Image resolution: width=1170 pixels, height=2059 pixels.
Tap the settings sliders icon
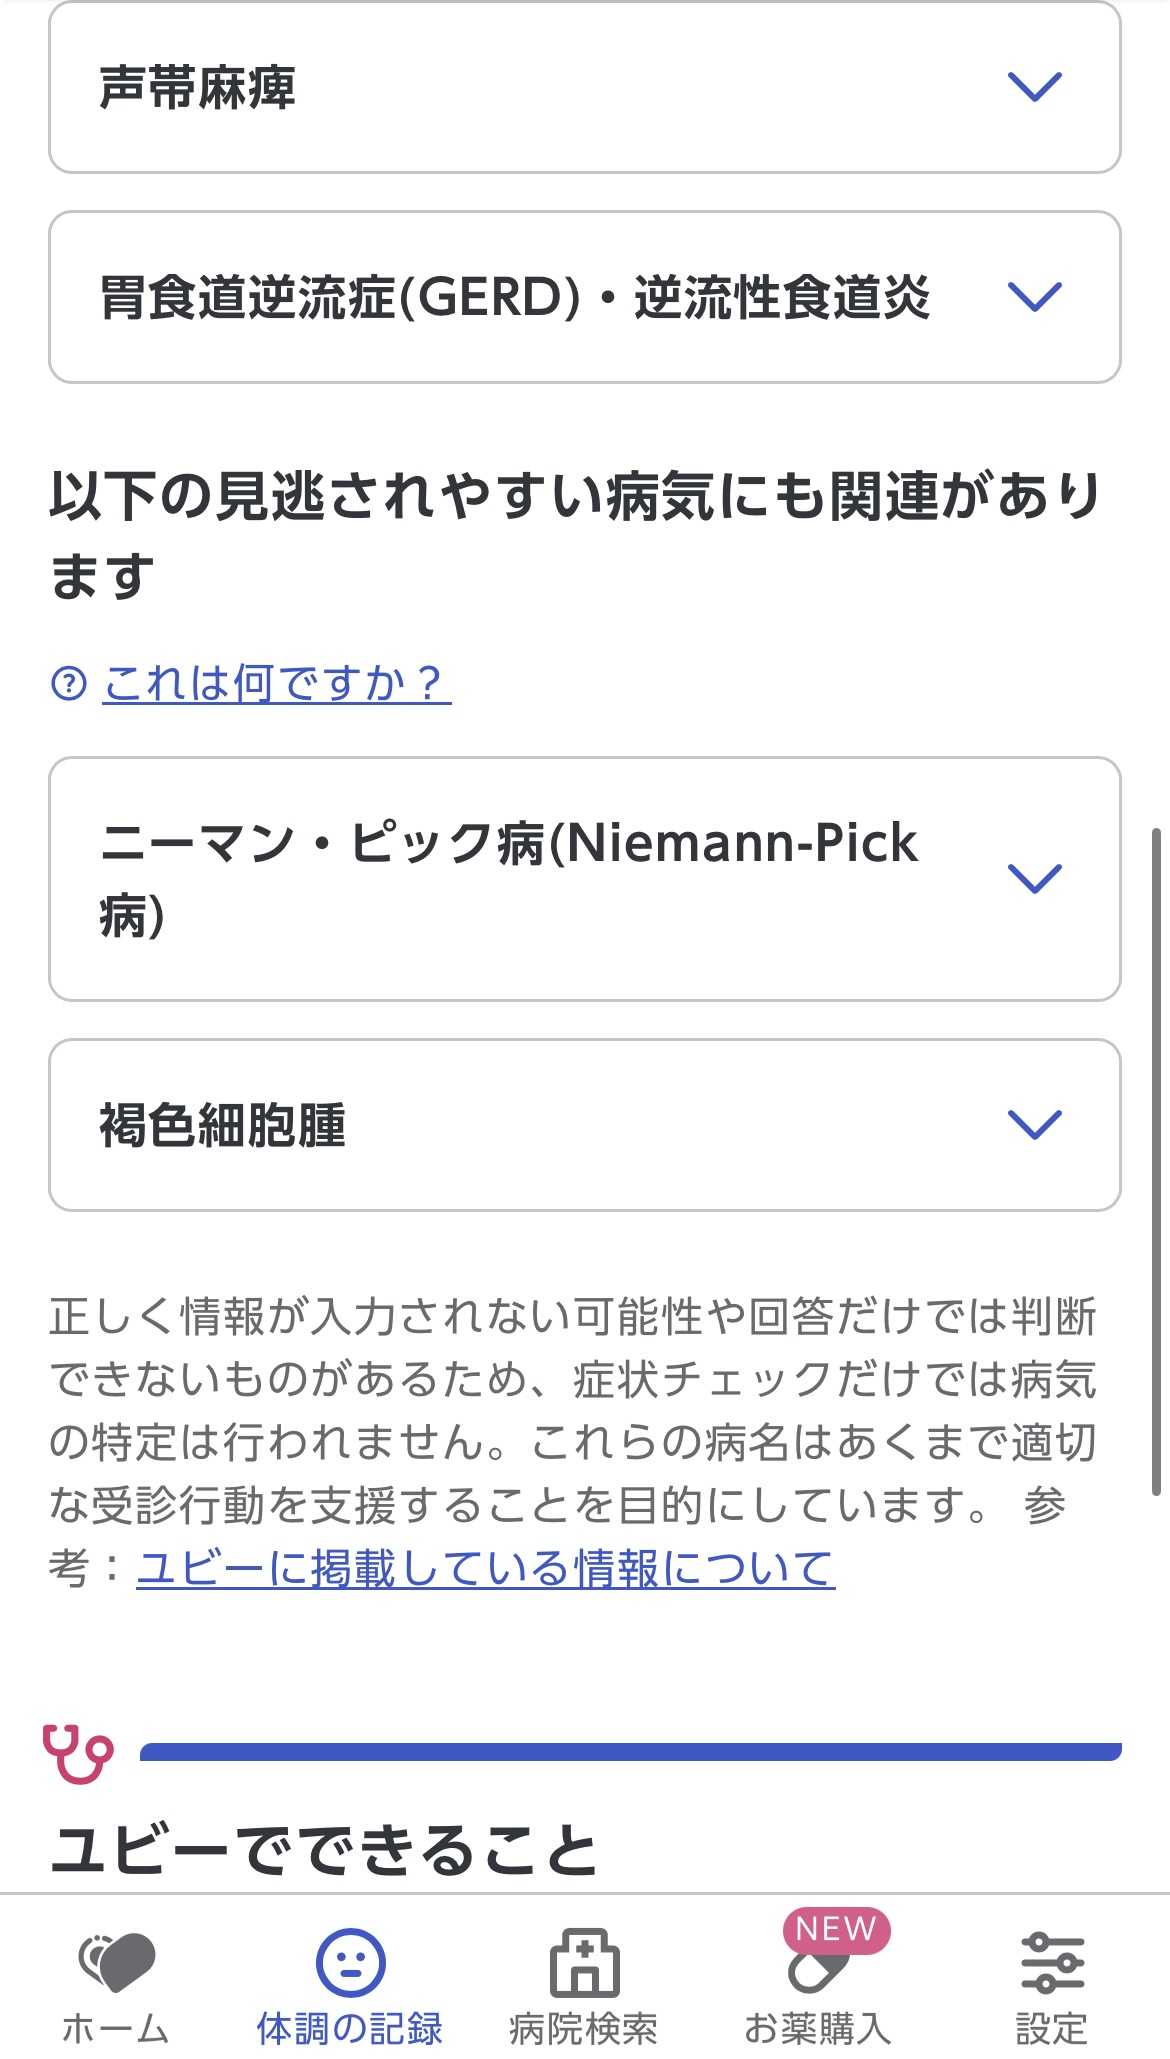click(x=1052, y=1962)
